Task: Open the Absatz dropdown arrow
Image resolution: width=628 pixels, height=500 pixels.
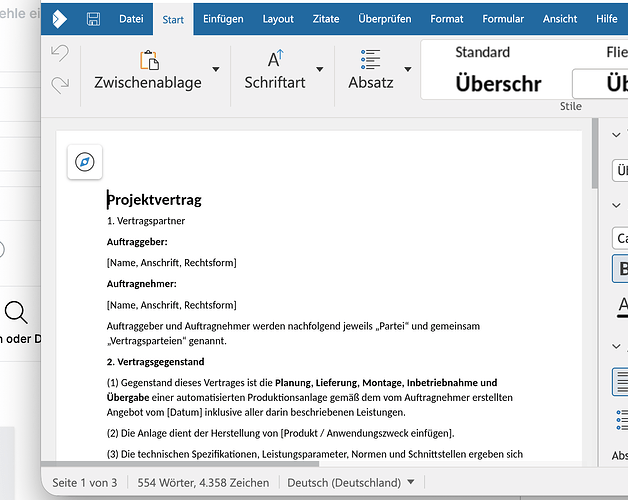Action: point(408,69)
